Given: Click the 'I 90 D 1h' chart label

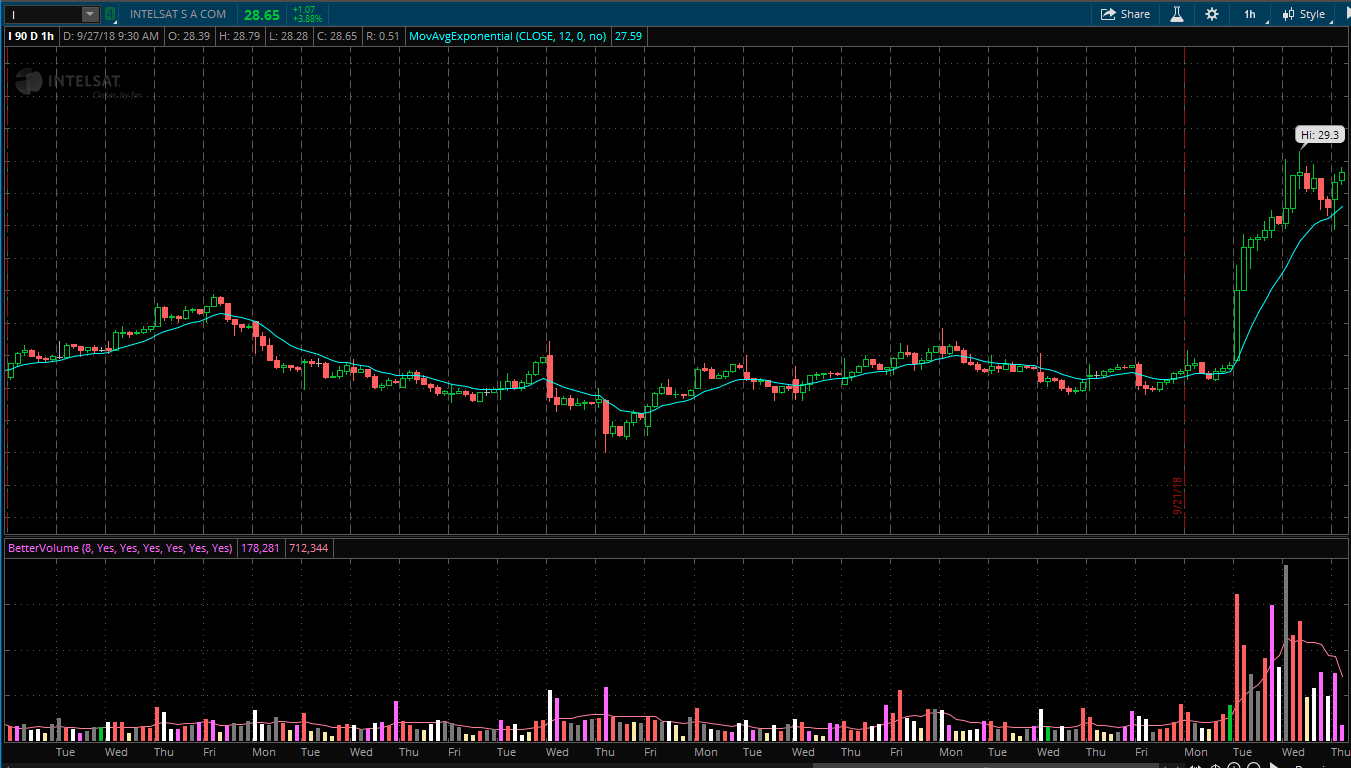Looking at the screenshot, I should 31,36.
